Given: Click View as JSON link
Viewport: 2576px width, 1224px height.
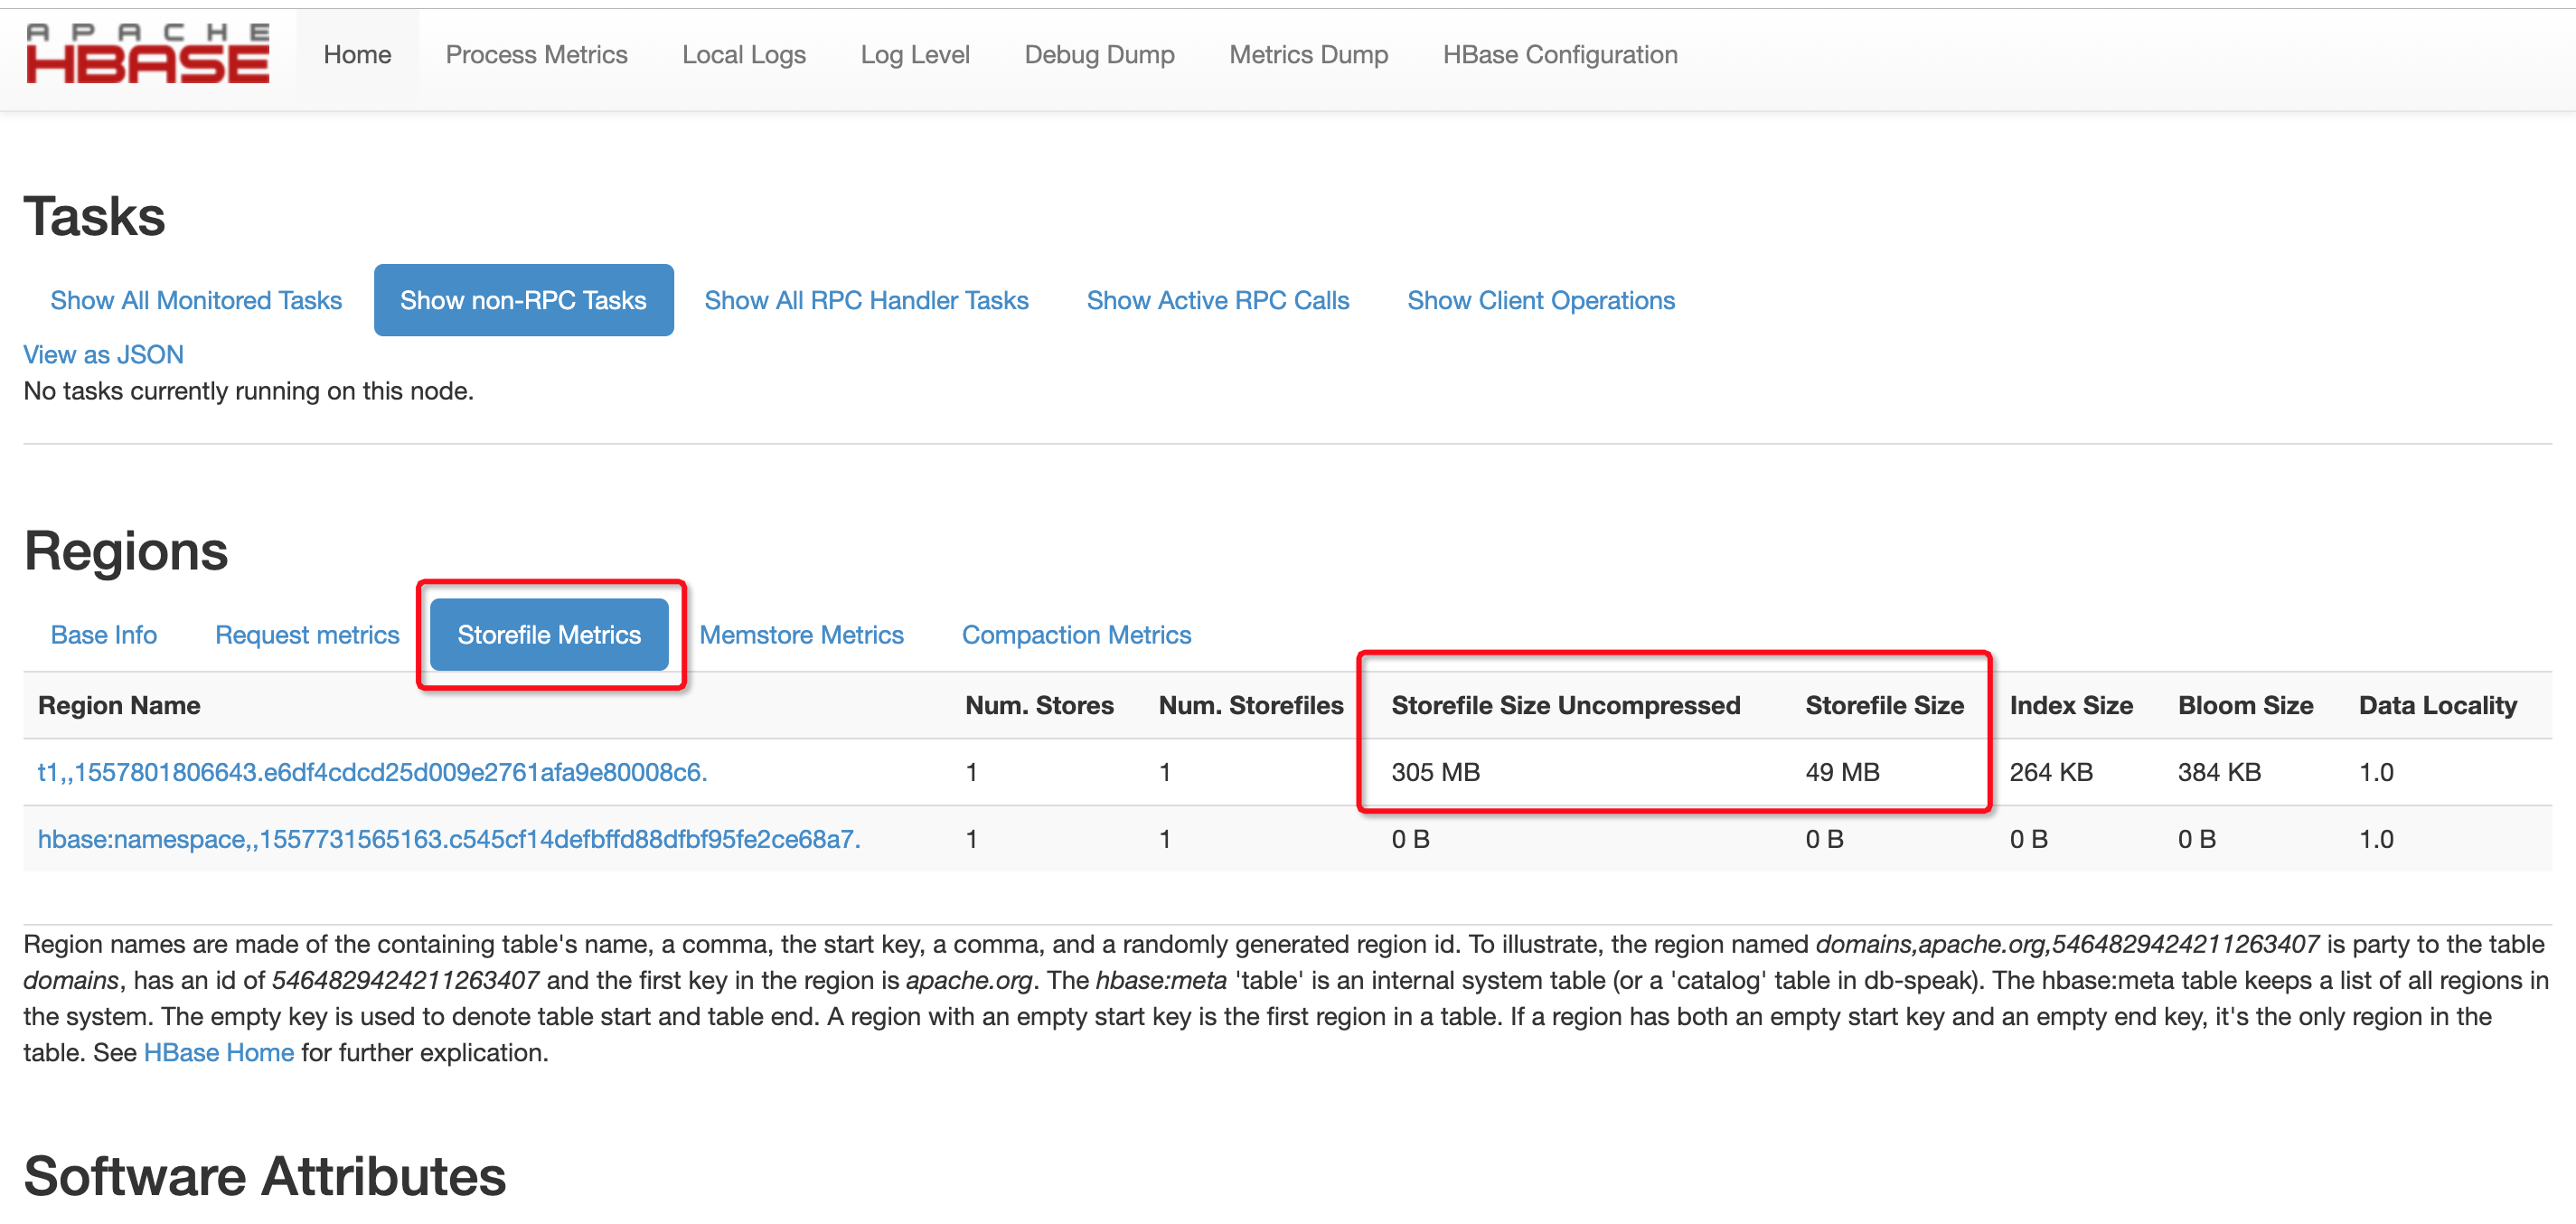Looking at the screenshot, I should (103, 354).
